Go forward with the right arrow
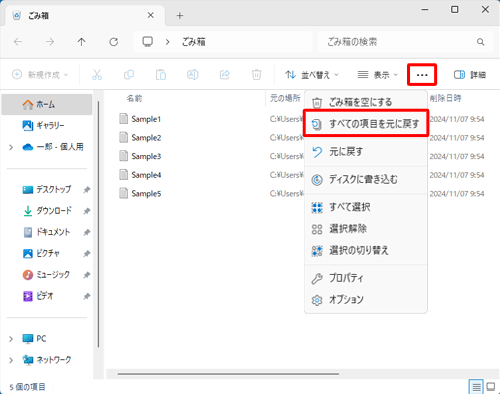The width and height of the screenshot is (500, 394). (x=50, y=42)
